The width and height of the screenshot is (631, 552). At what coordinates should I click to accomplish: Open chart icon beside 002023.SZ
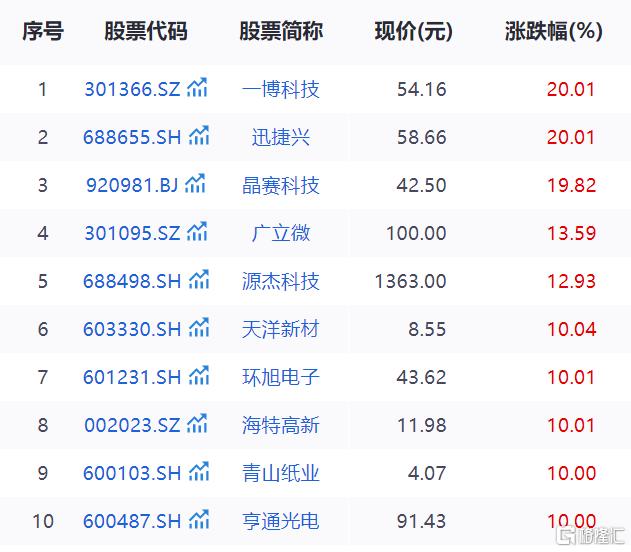point(197,423)
